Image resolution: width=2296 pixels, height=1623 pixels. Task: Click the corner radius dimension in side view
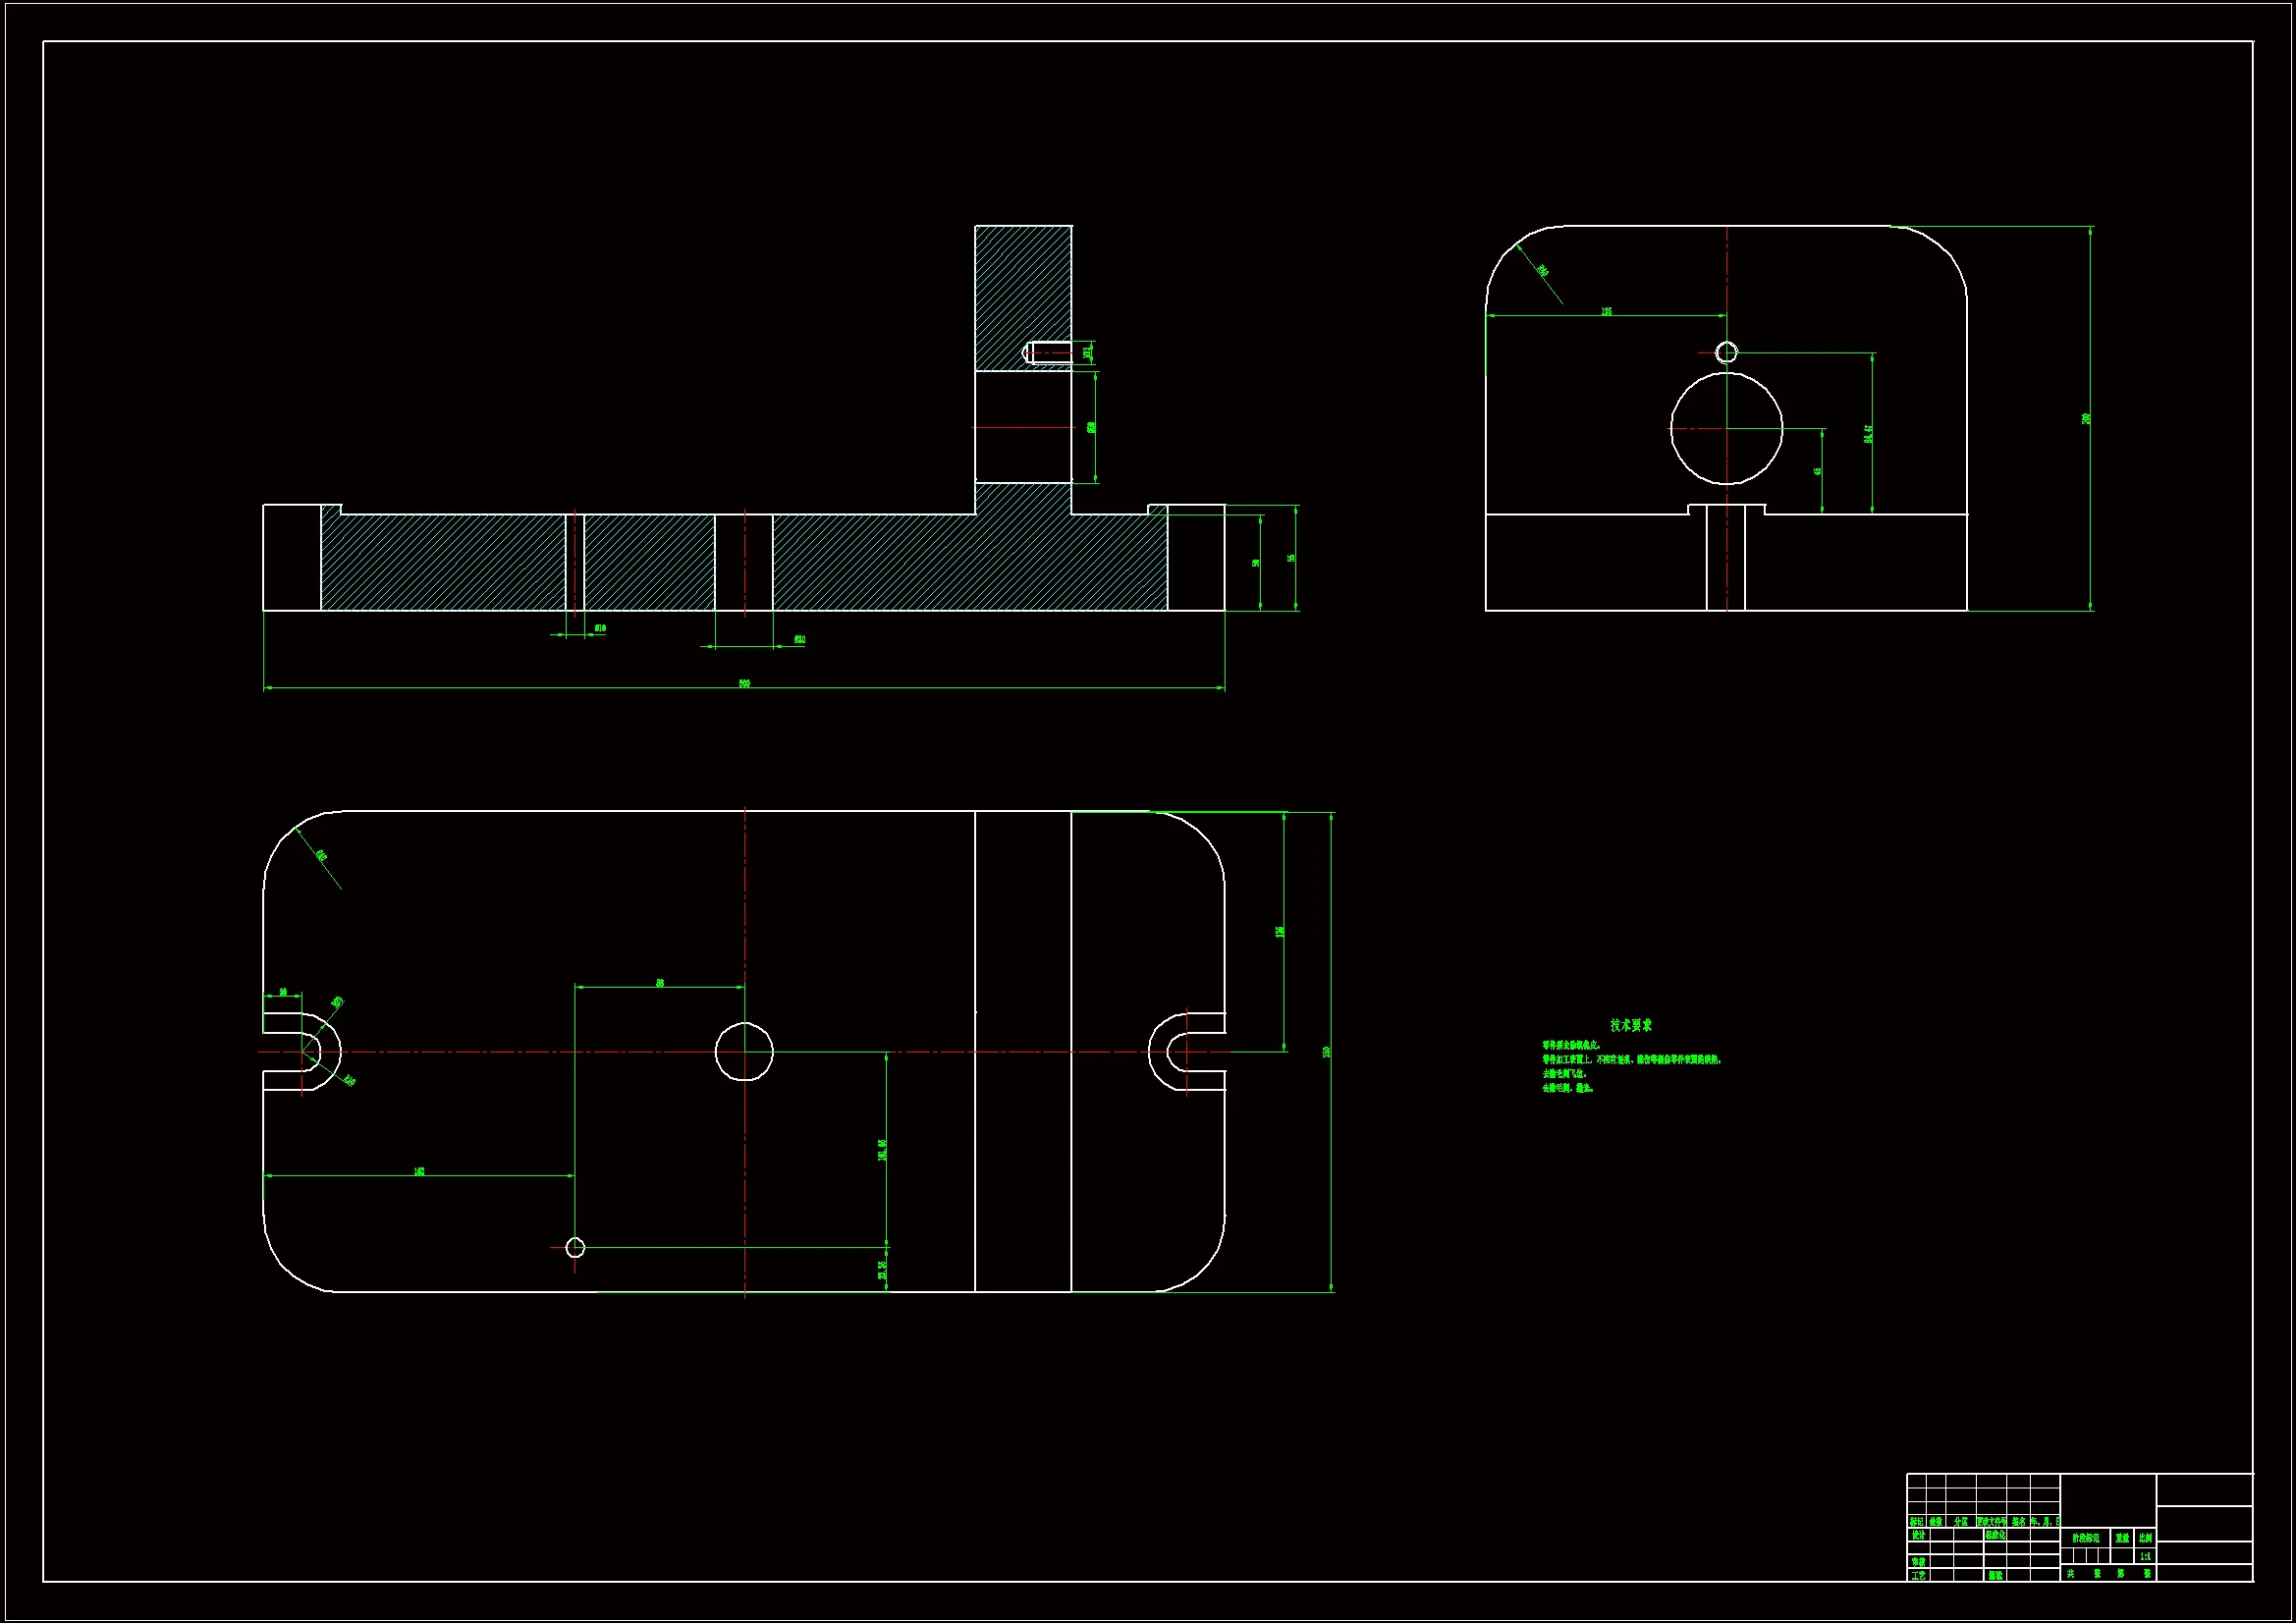(x=1542, y=272)
